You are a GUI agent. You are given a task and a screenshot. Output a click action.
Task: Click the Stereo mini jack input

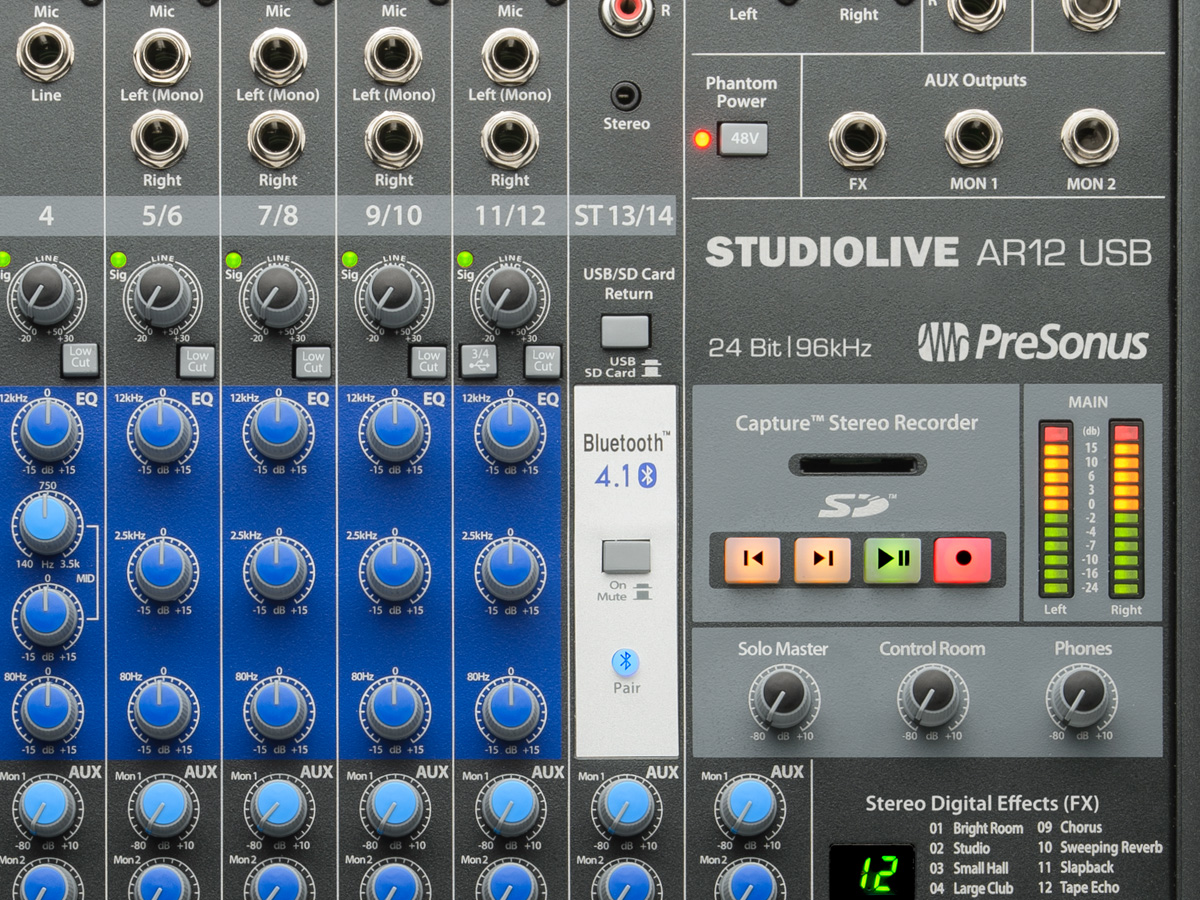[626, 96]
